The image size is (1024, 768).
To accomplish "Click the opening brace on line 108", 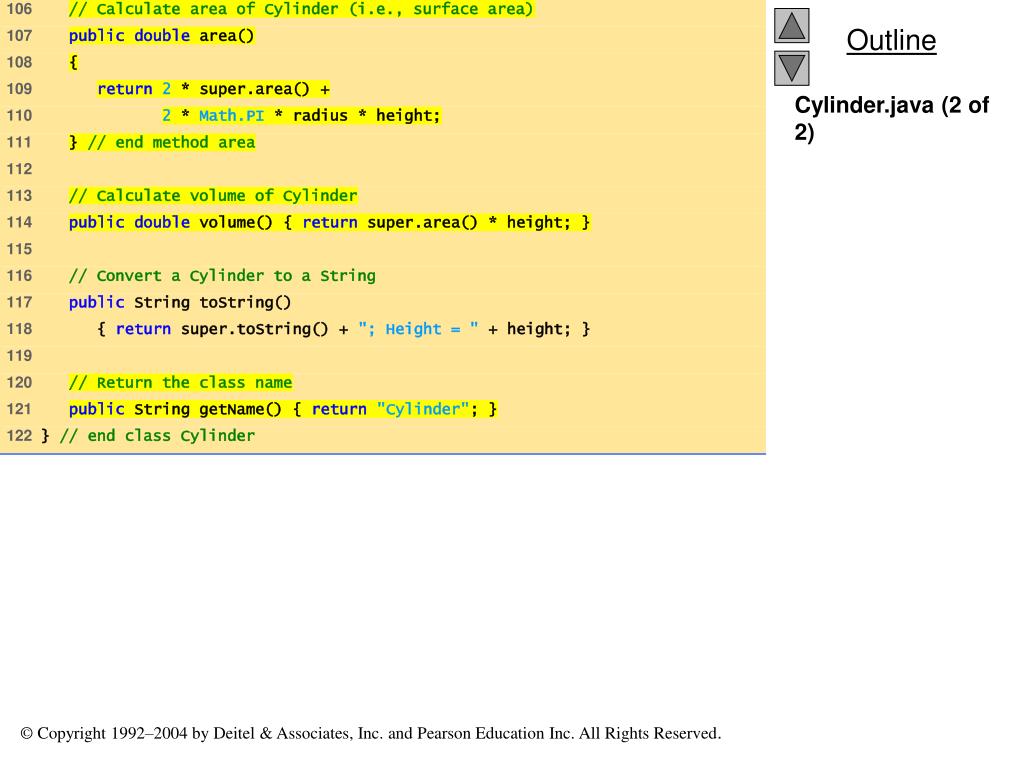I will click(73, 63).
